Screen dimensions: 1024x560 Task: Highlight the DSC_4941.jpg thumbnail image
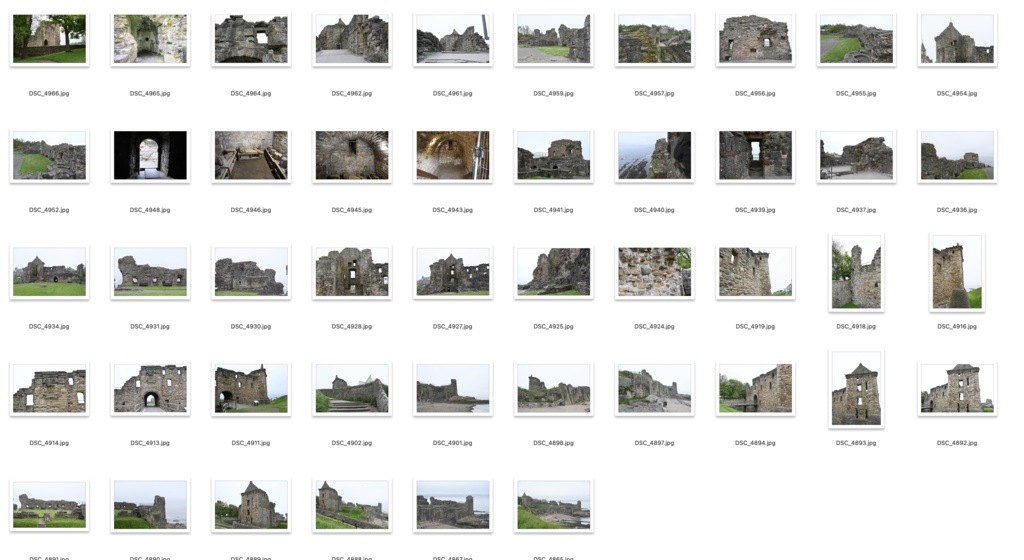coord(554,155)
